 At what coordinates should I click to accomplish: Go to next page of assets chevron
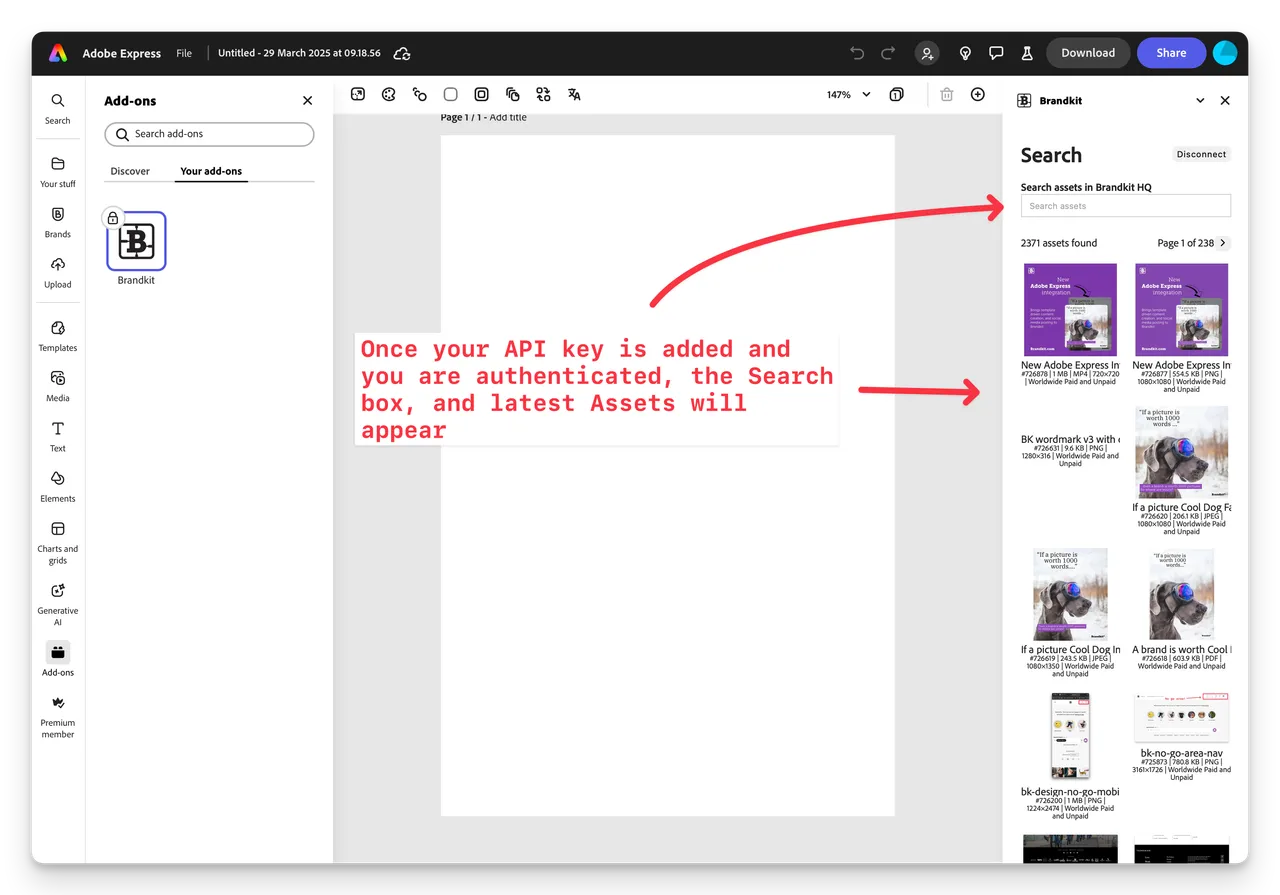(x=1223, y=243)
